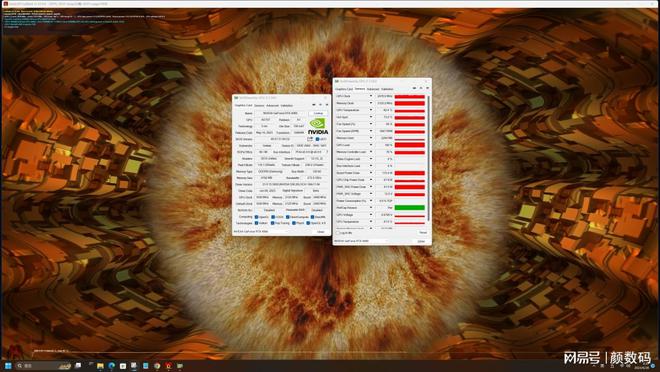Open the Windows Start menu
Image resolution: width=660 pixels, height=372 pixels.
point(8,366)
